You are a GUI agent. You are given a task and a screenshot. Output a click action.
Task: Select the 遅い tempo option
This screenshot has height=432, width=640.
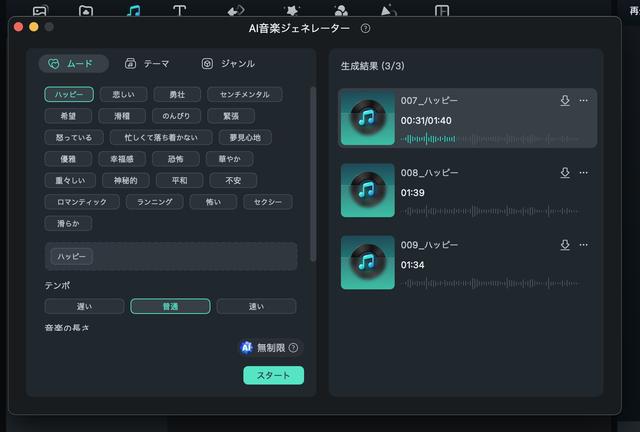pyautogui.click(x=84, y=306)
